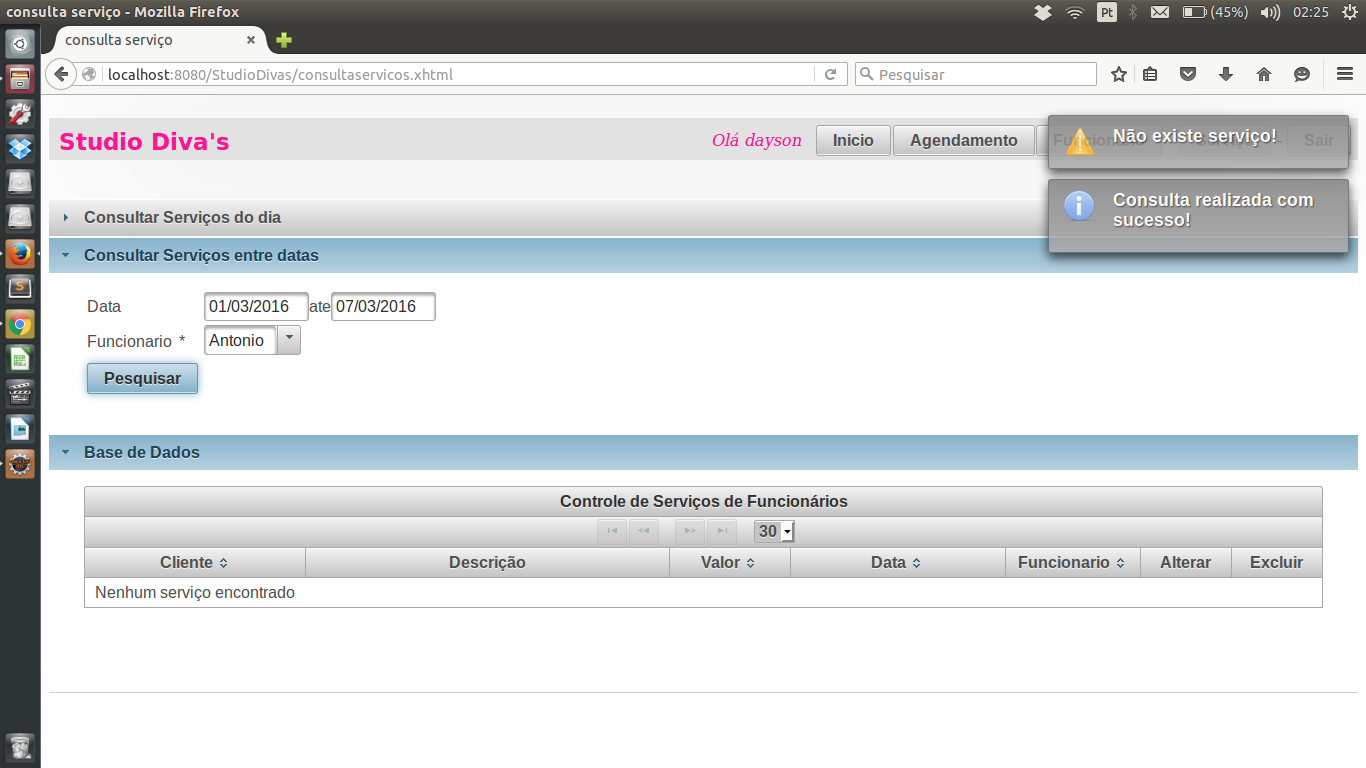Open the Firefox hamburger menu
This screenshot has height=768, width=1366.
1345,74
